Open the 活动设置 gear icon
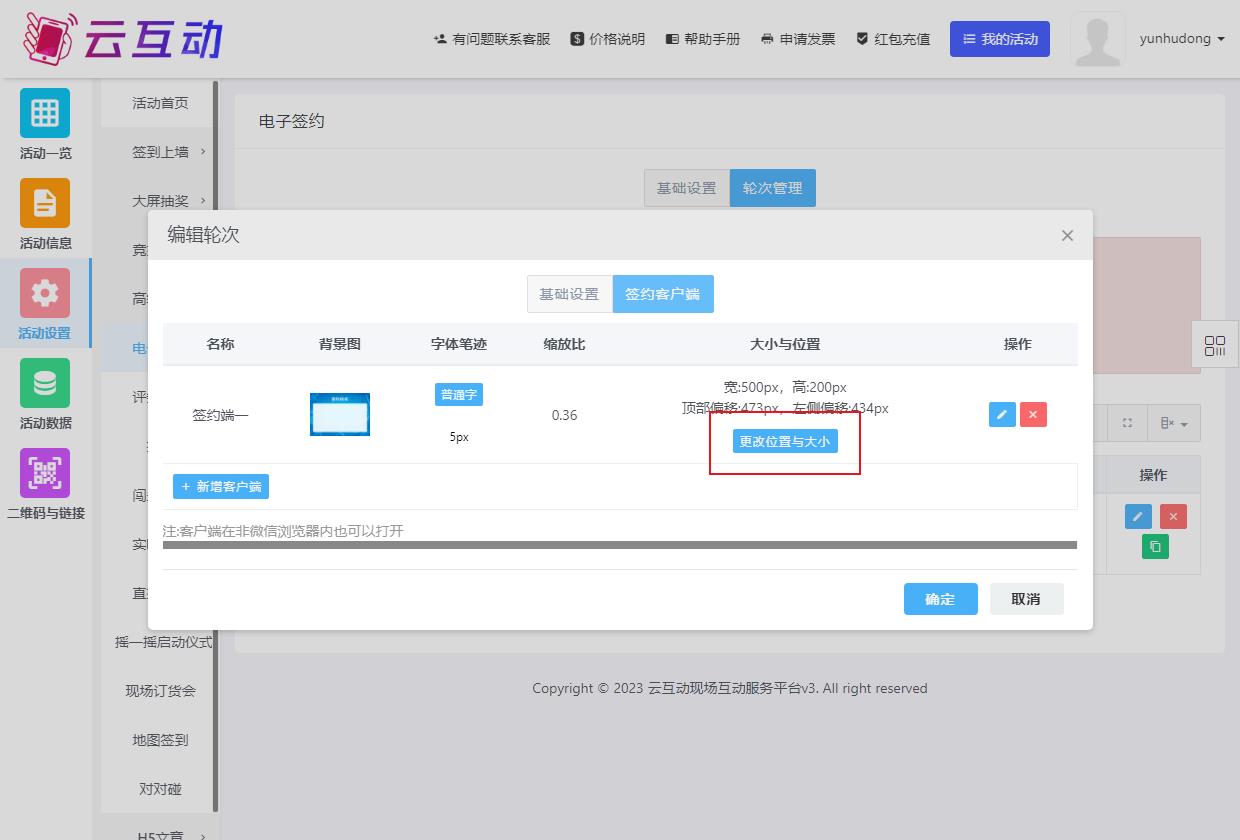1240x840 pixels. pyautogui.click(x=45, y=293)
